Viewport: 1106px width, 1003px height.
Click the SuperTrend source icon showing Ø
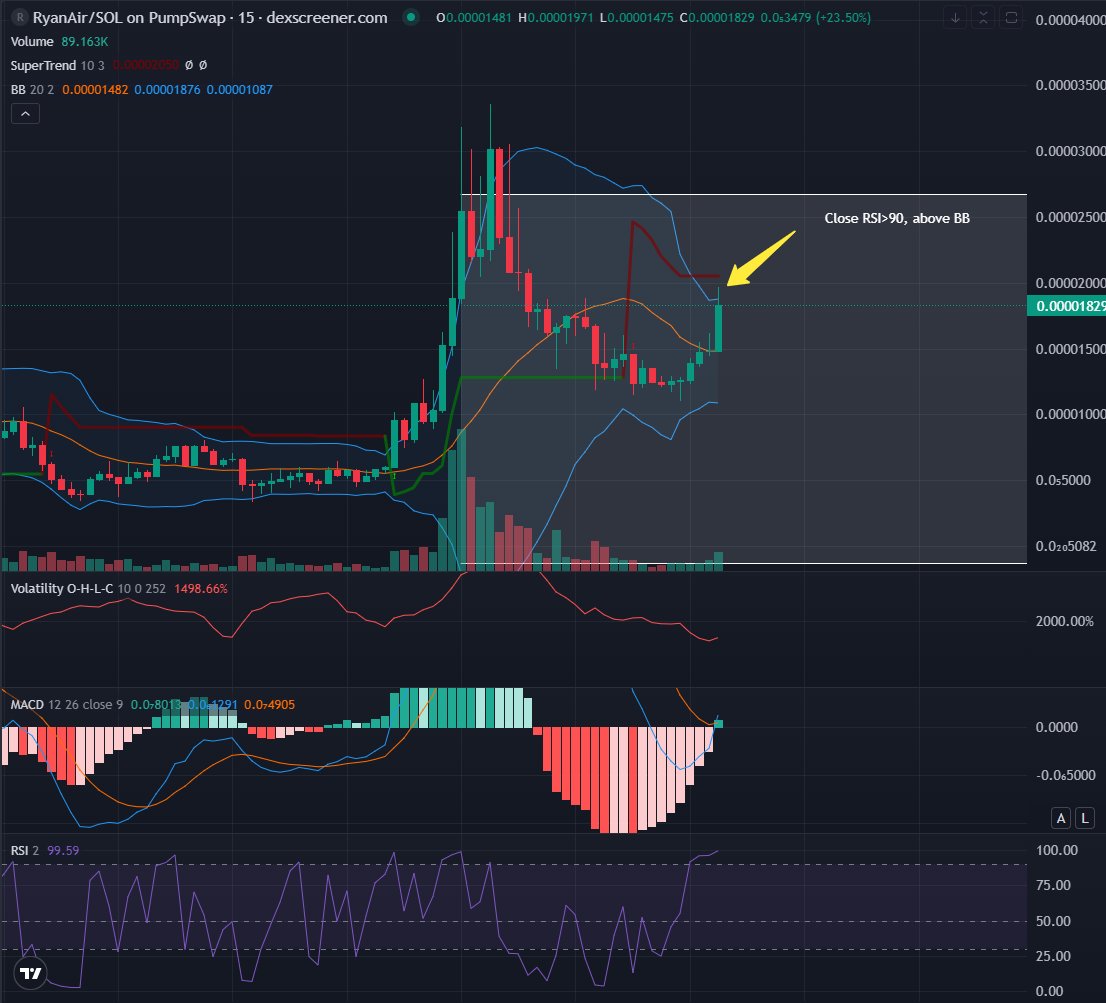[189, 63]
